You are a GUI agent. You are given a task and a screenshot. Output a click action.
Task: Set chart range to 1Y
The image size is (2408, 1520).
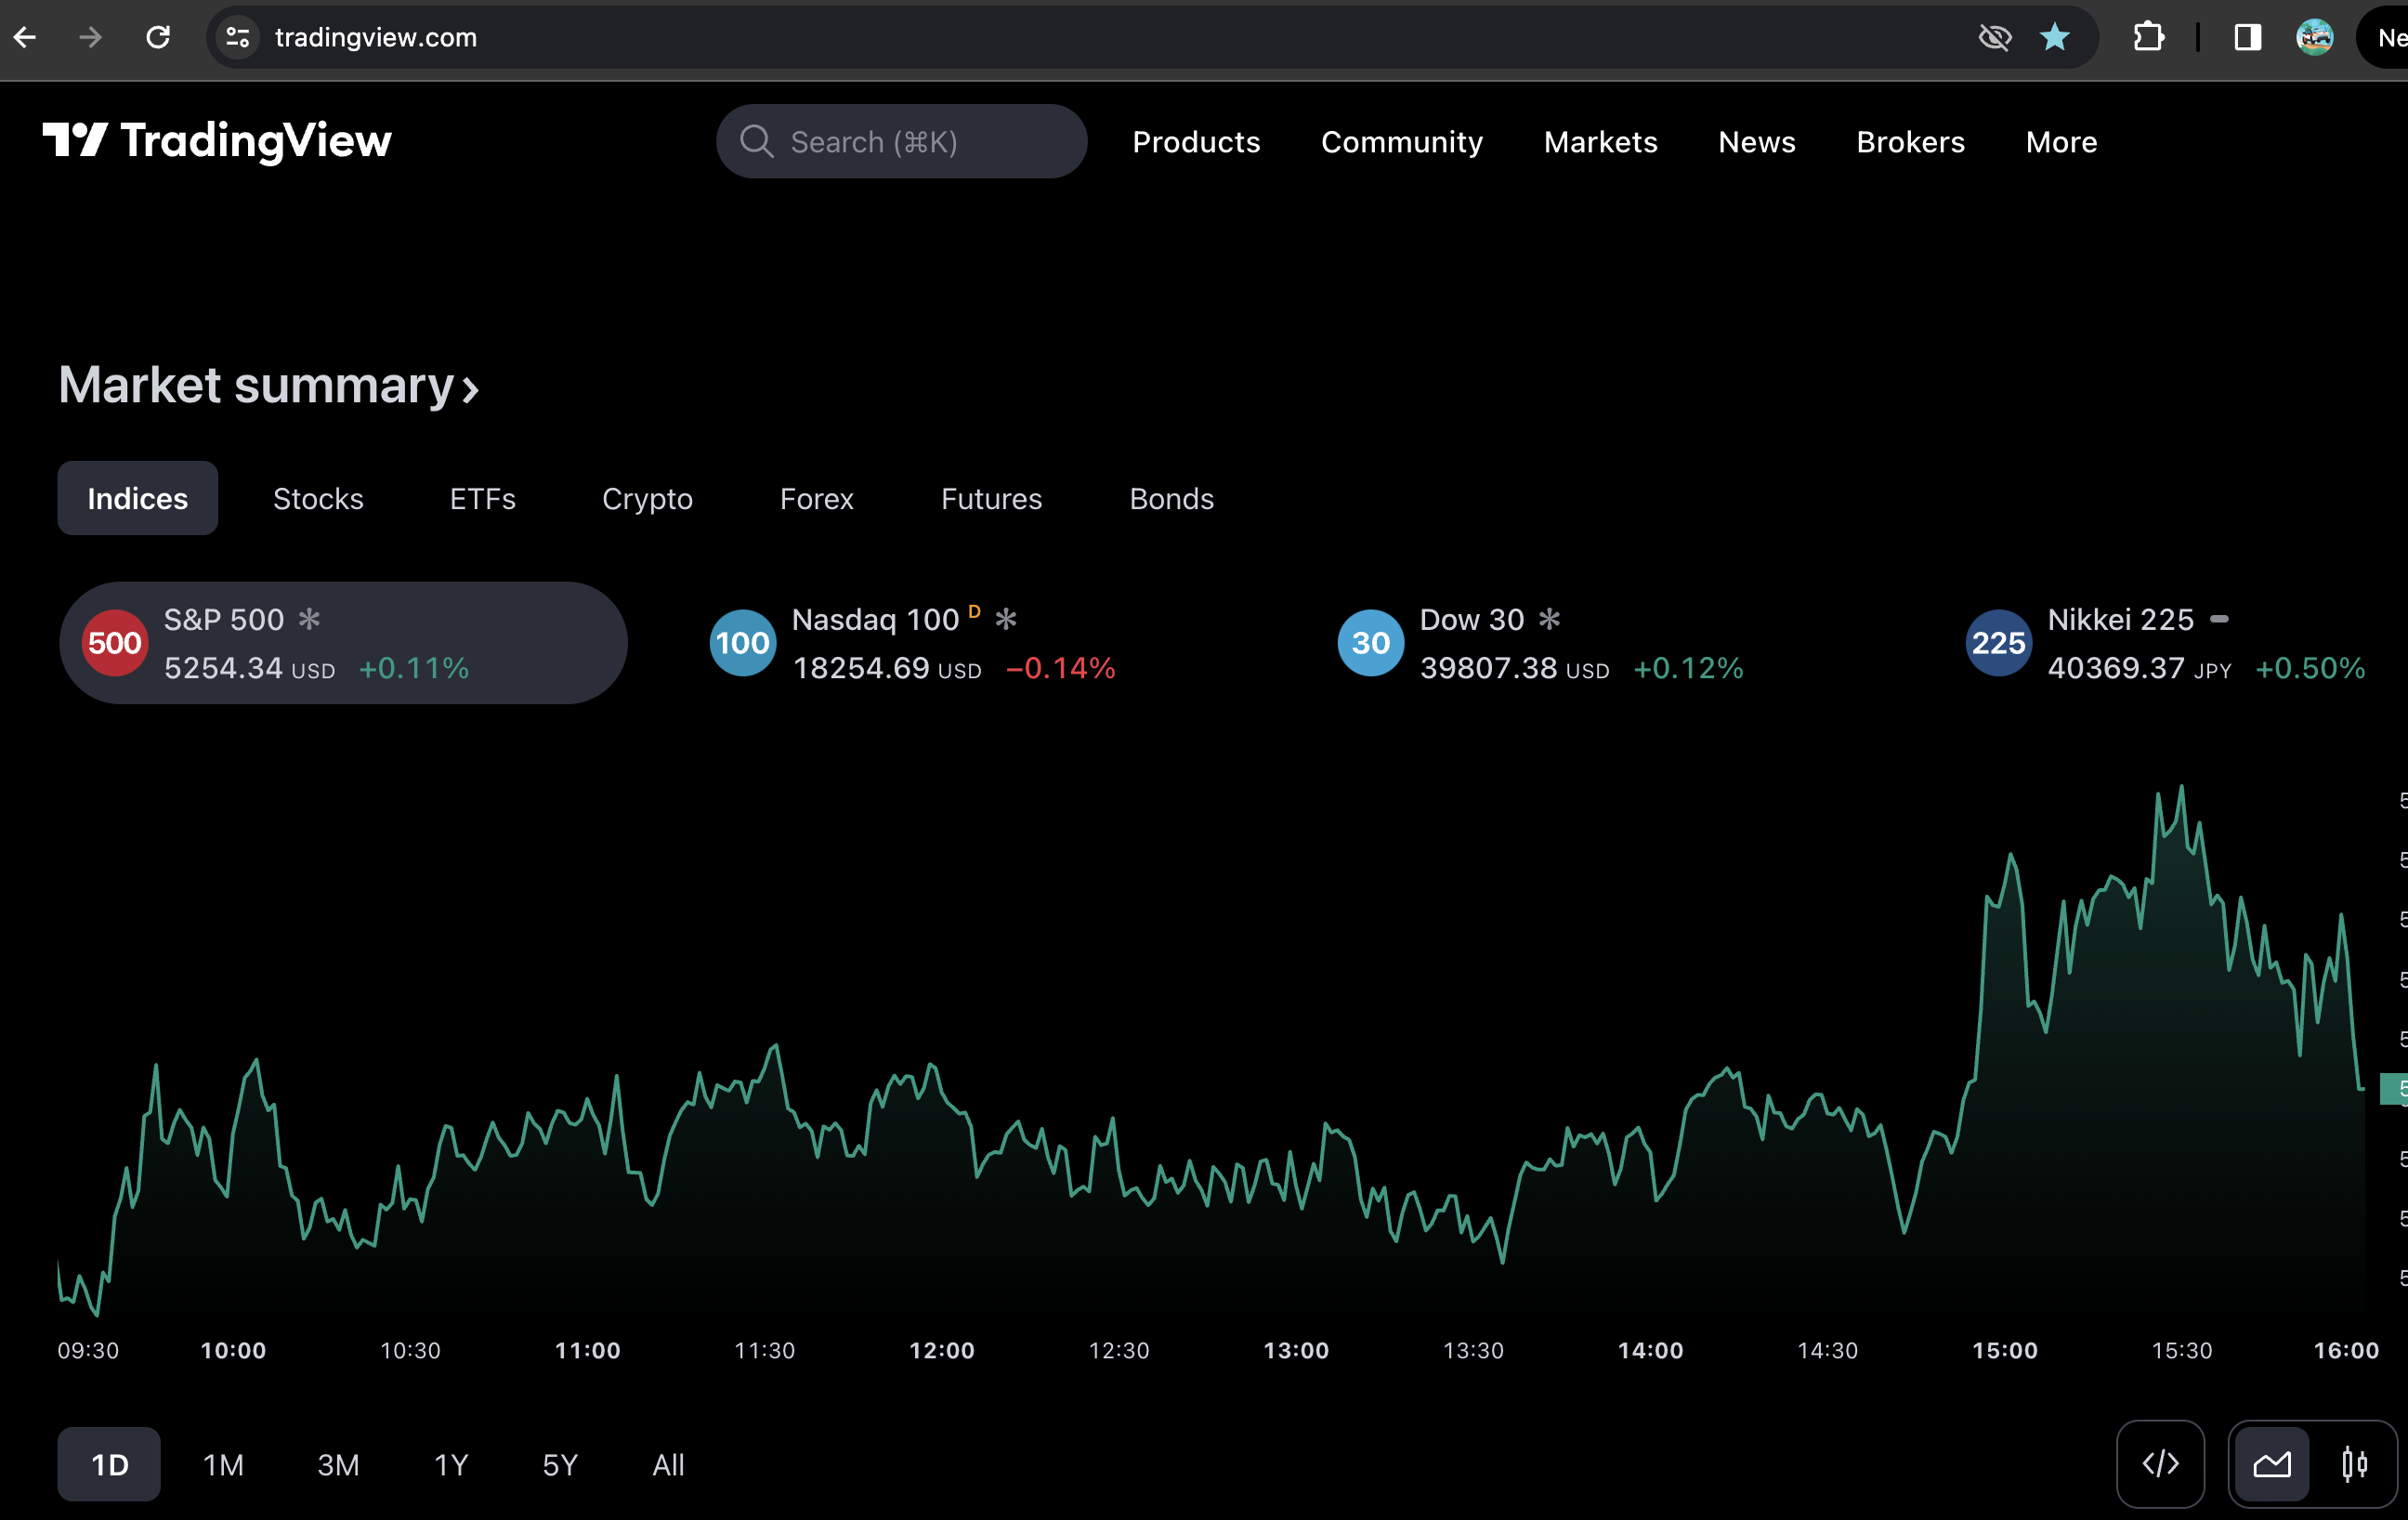[451, 1464]
